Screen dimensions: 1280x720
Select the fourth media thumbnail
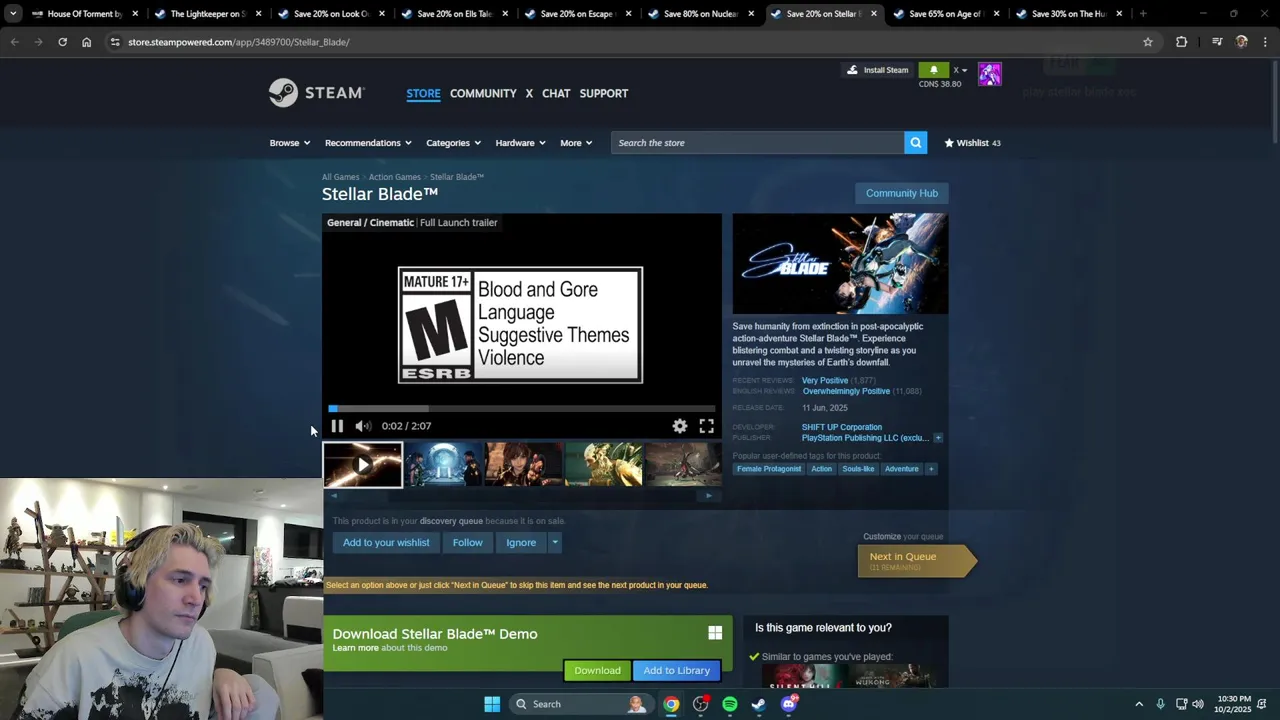point(603,465)
